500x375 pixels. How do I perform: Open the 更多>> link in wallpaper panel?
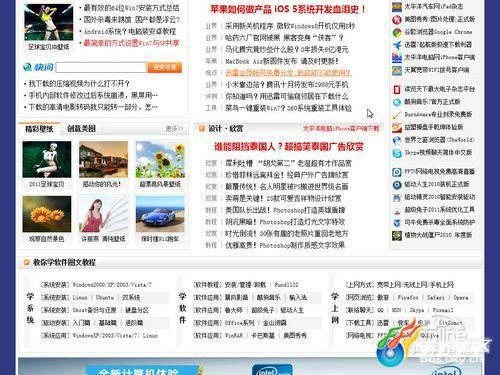(174, 129)
